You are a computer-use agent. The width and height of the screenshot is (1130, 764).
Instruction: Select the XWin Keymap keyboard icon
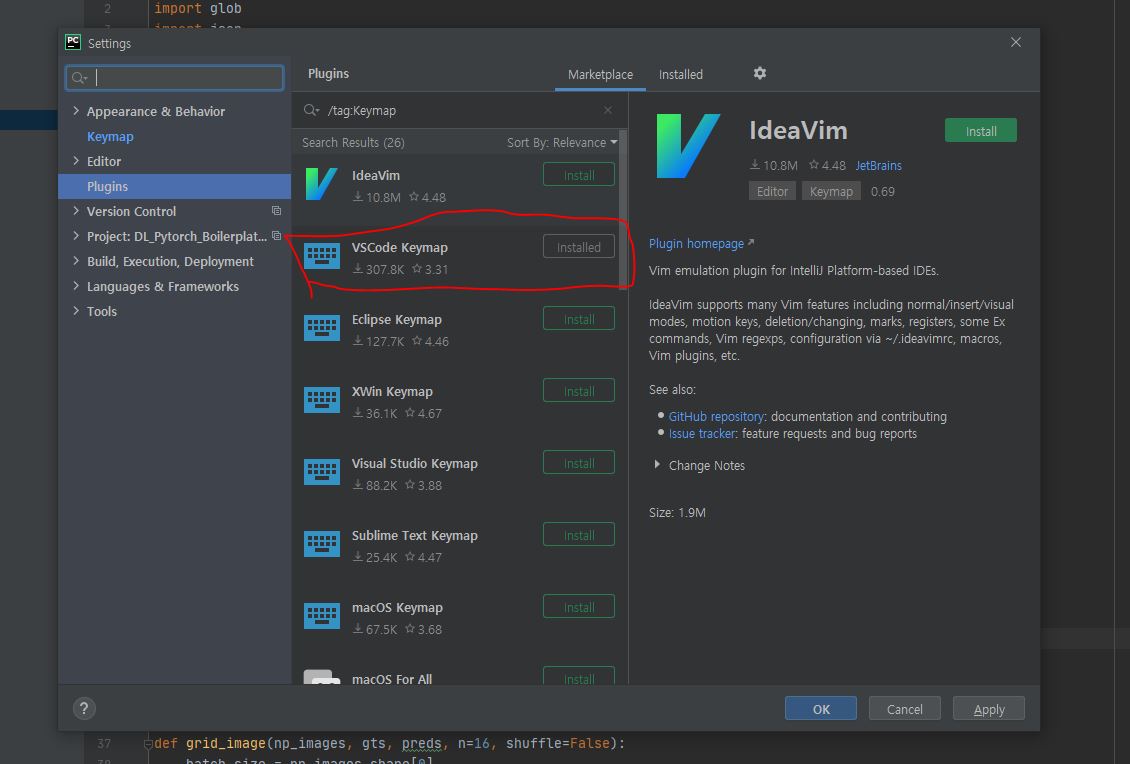pyautogui.click(x=321, y=401)
